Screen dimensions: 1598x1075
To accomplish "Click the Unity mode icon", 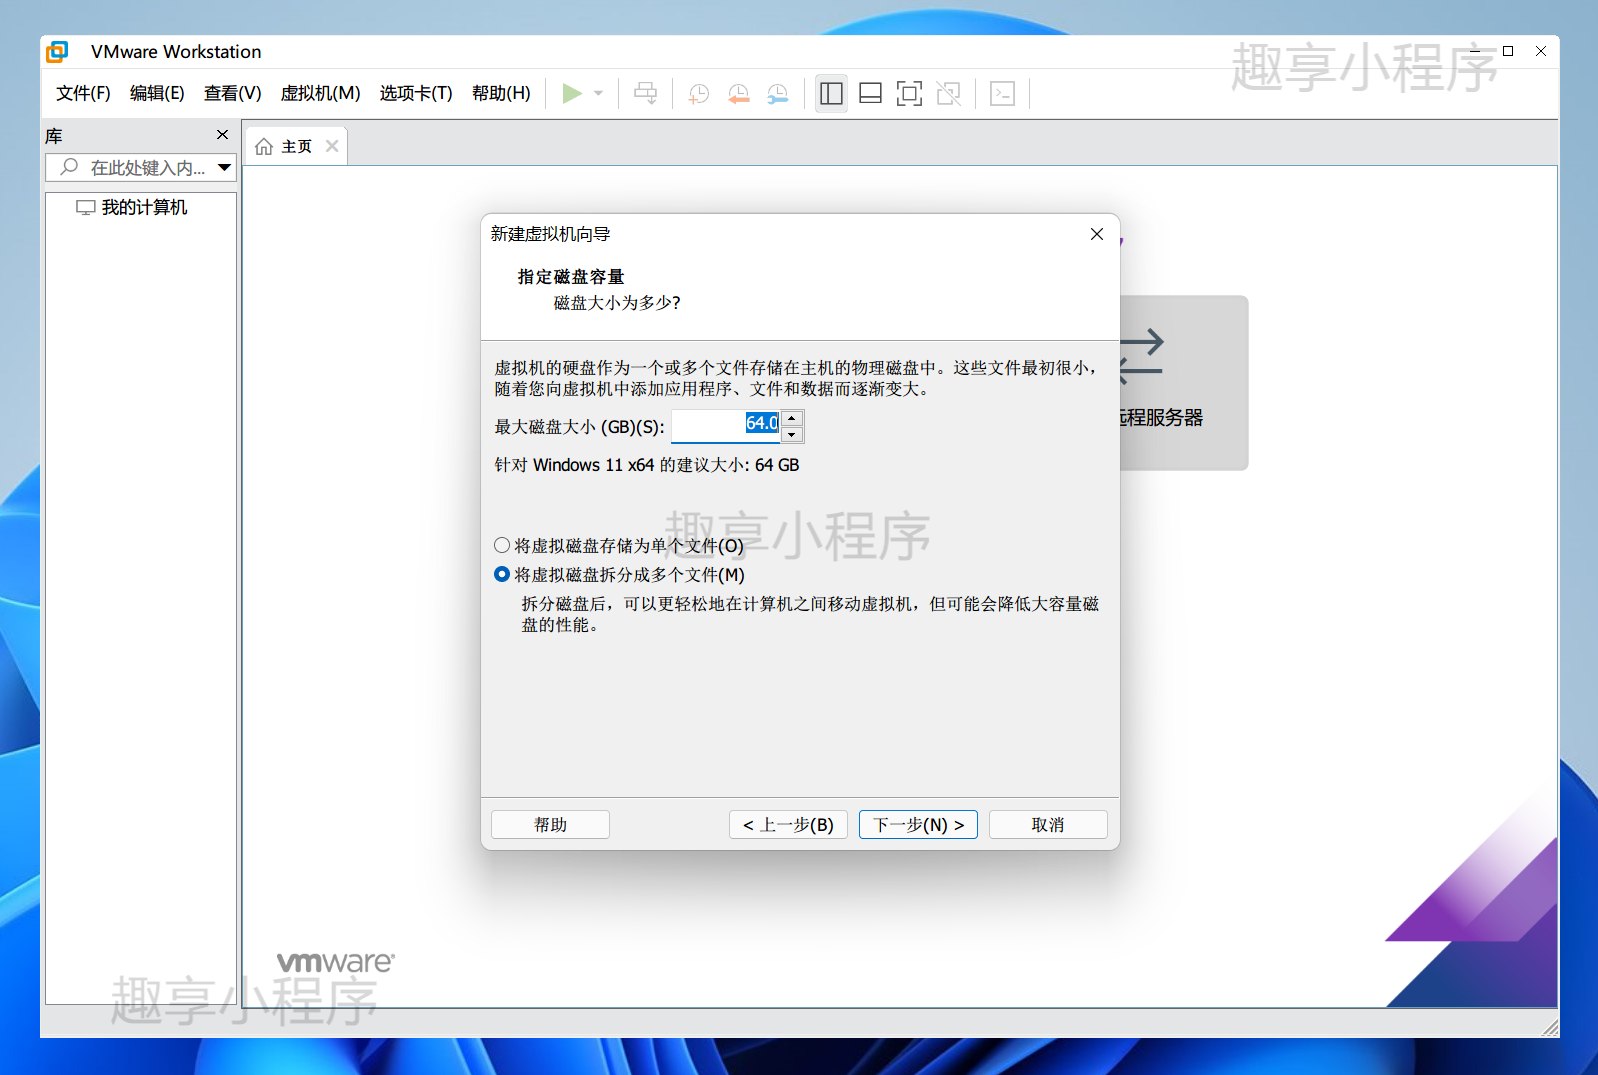I will click(x=948, y=93).
